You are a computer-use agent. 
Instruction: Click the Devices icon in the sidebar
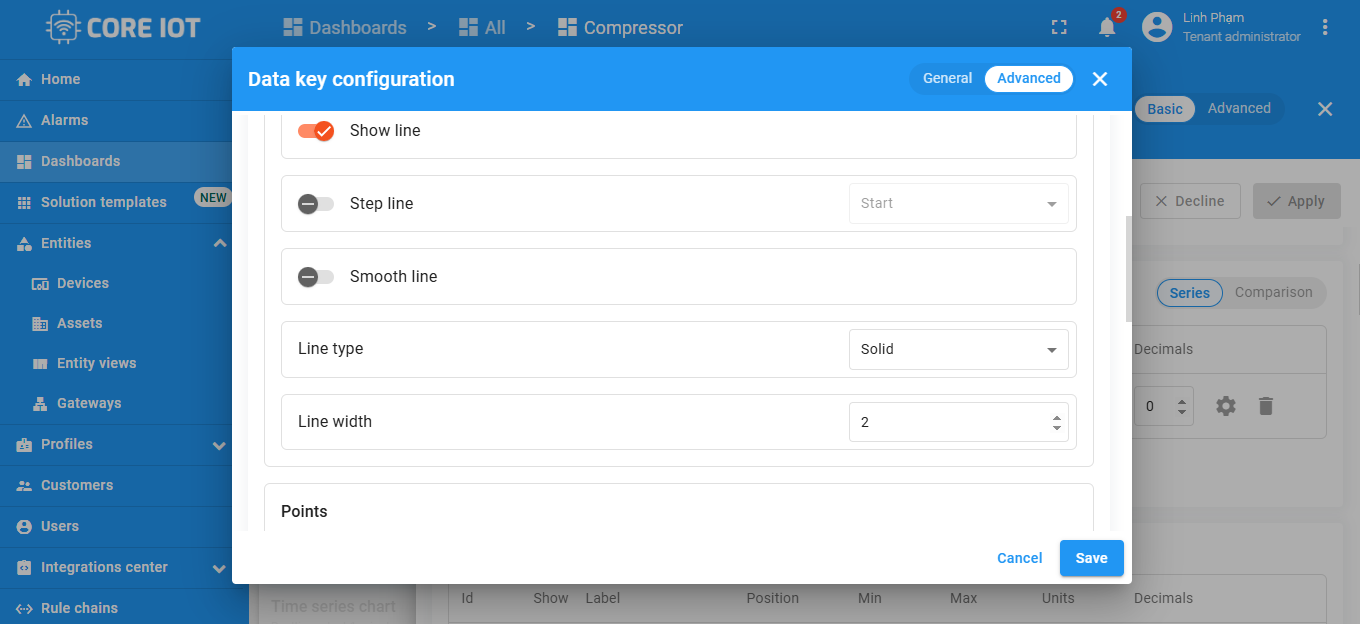pos(41,284)
